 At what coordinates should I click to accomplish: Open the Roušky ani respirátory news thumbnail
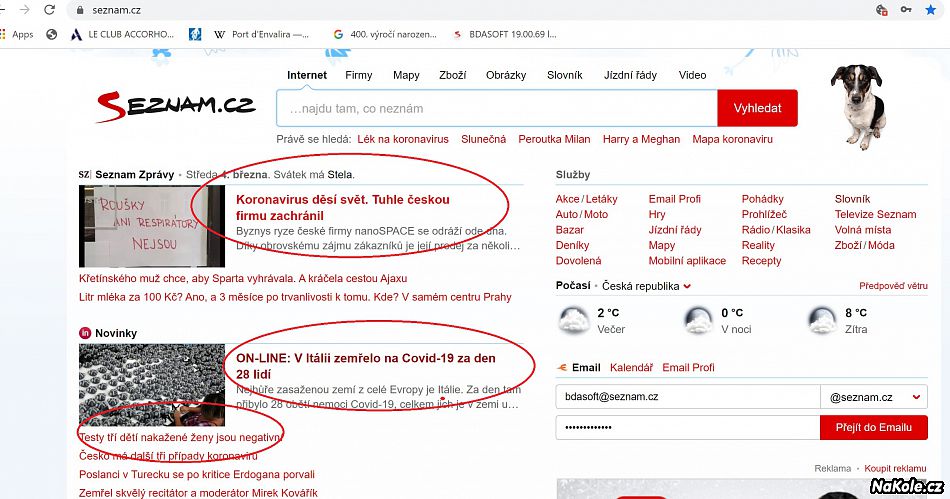152,226
